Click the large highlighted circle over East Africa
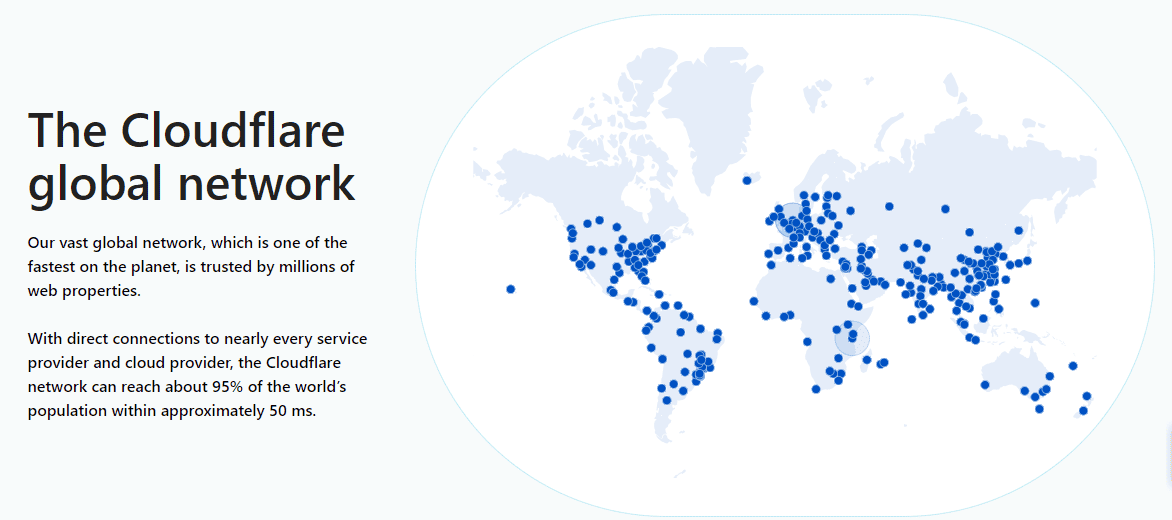Viewport: 1172px width, 520px height. pyautogui.click(x=852, y=338)
